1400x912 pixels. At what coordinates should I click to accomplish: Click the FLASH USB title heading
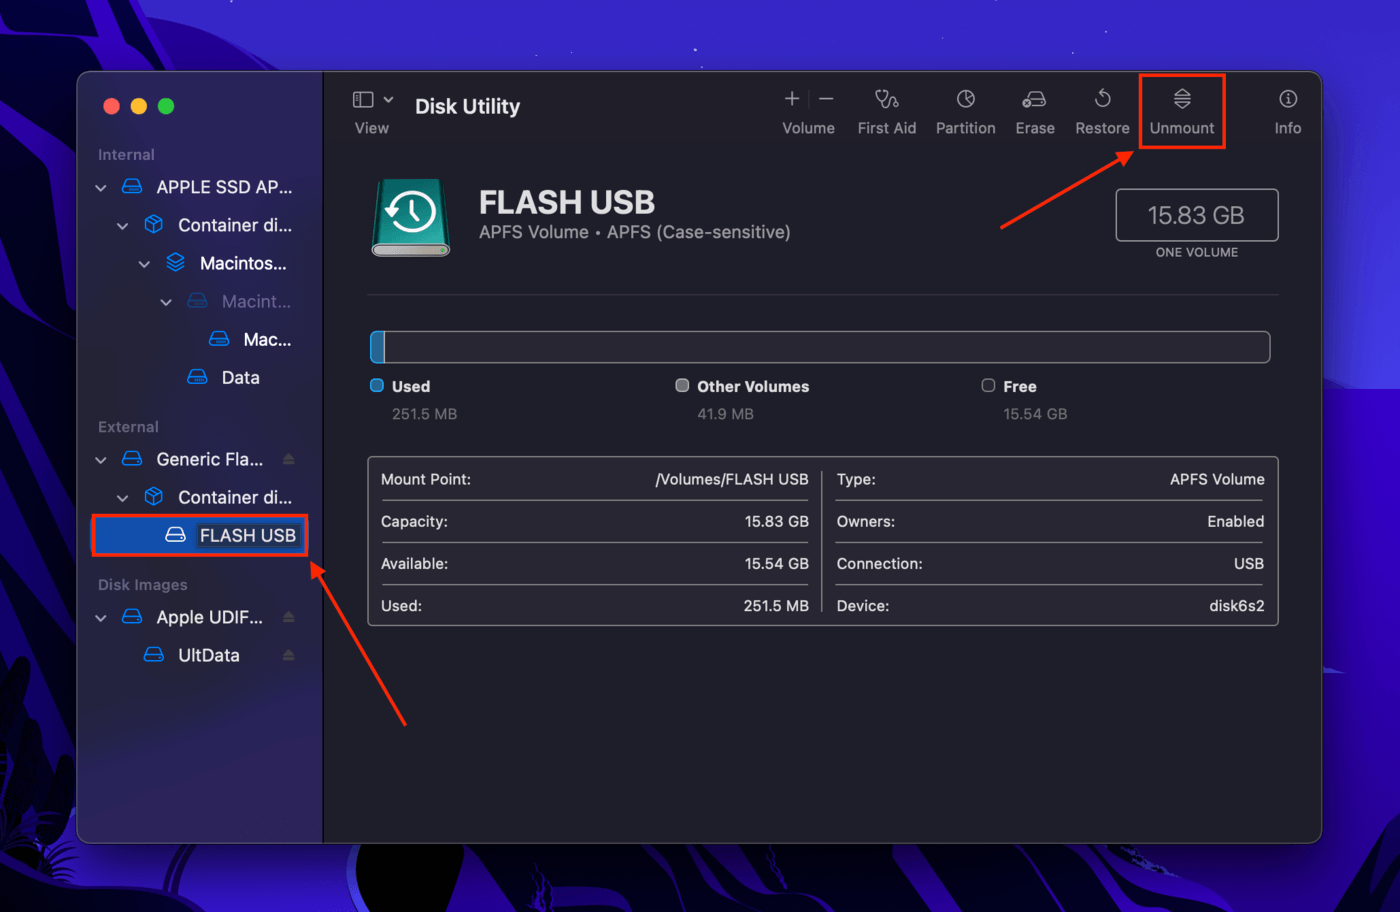[567, 202]
